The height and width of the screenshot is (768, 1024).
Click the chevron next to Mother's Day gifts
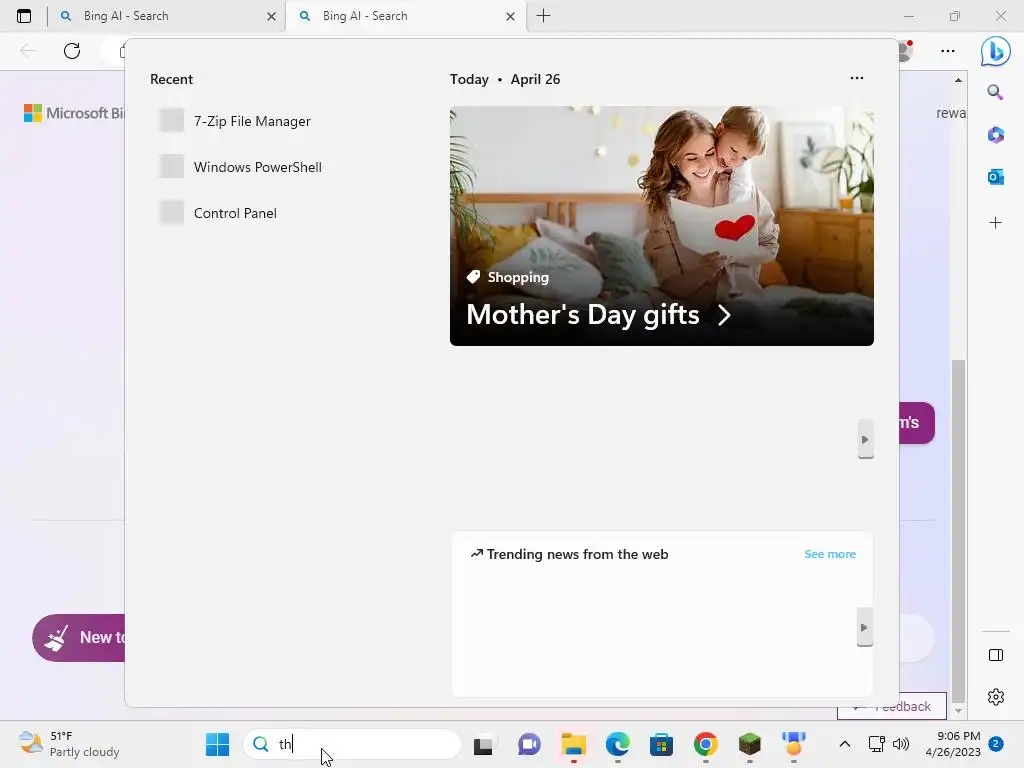coord(724,315)
